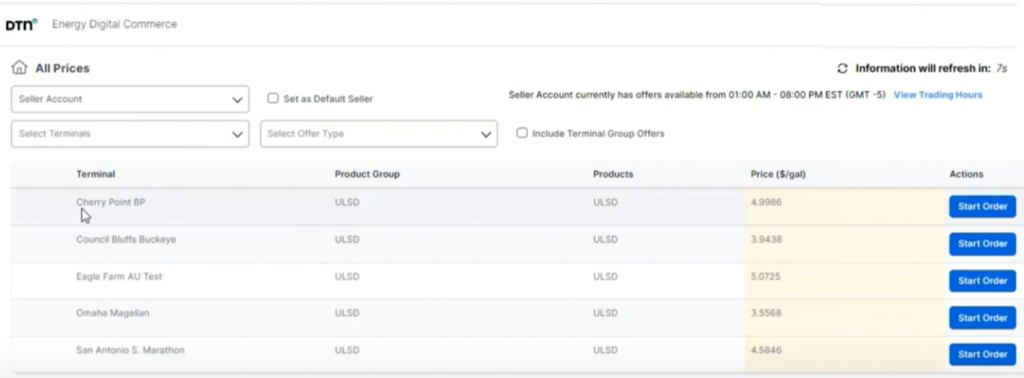The image size is (1024, 378).
Task: Open the Seller Account dropdown
Action: [x=130, y=99]
